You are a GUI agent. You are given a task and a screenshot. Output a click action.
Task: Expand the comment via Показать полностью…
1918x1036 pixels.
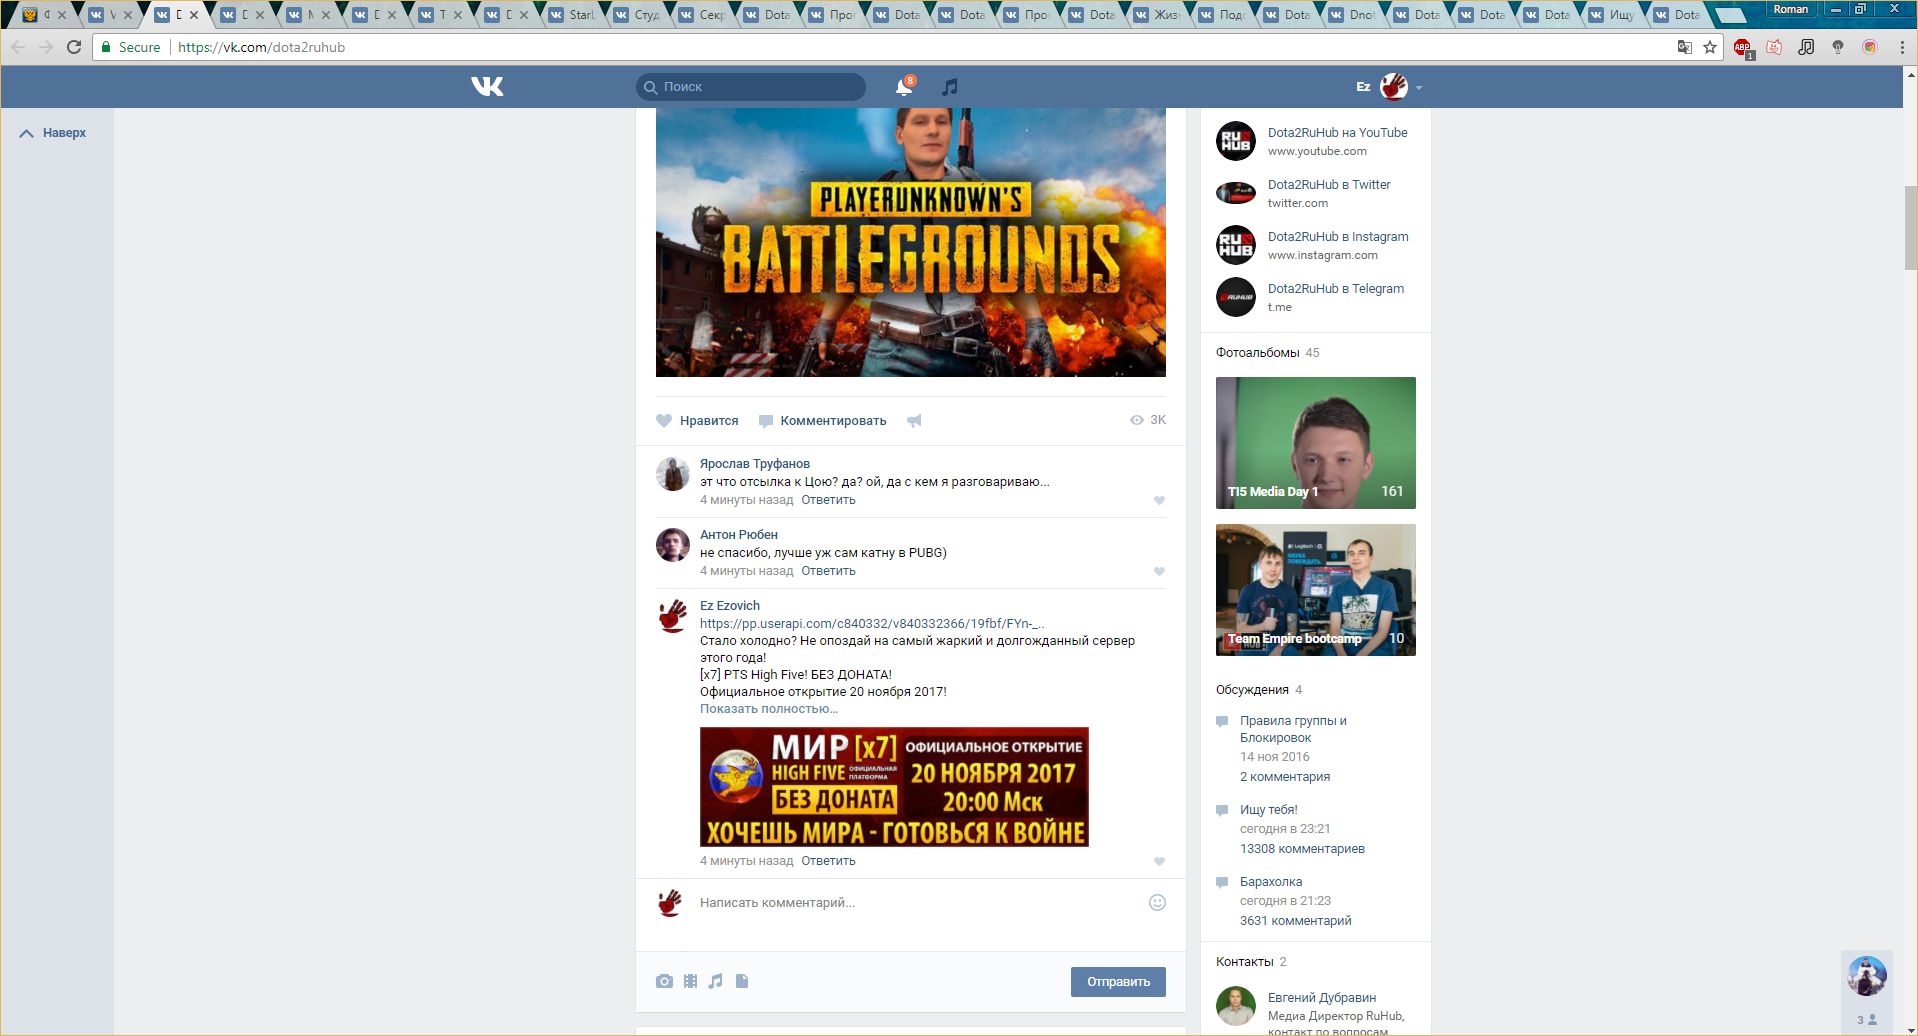pos(769,709)
